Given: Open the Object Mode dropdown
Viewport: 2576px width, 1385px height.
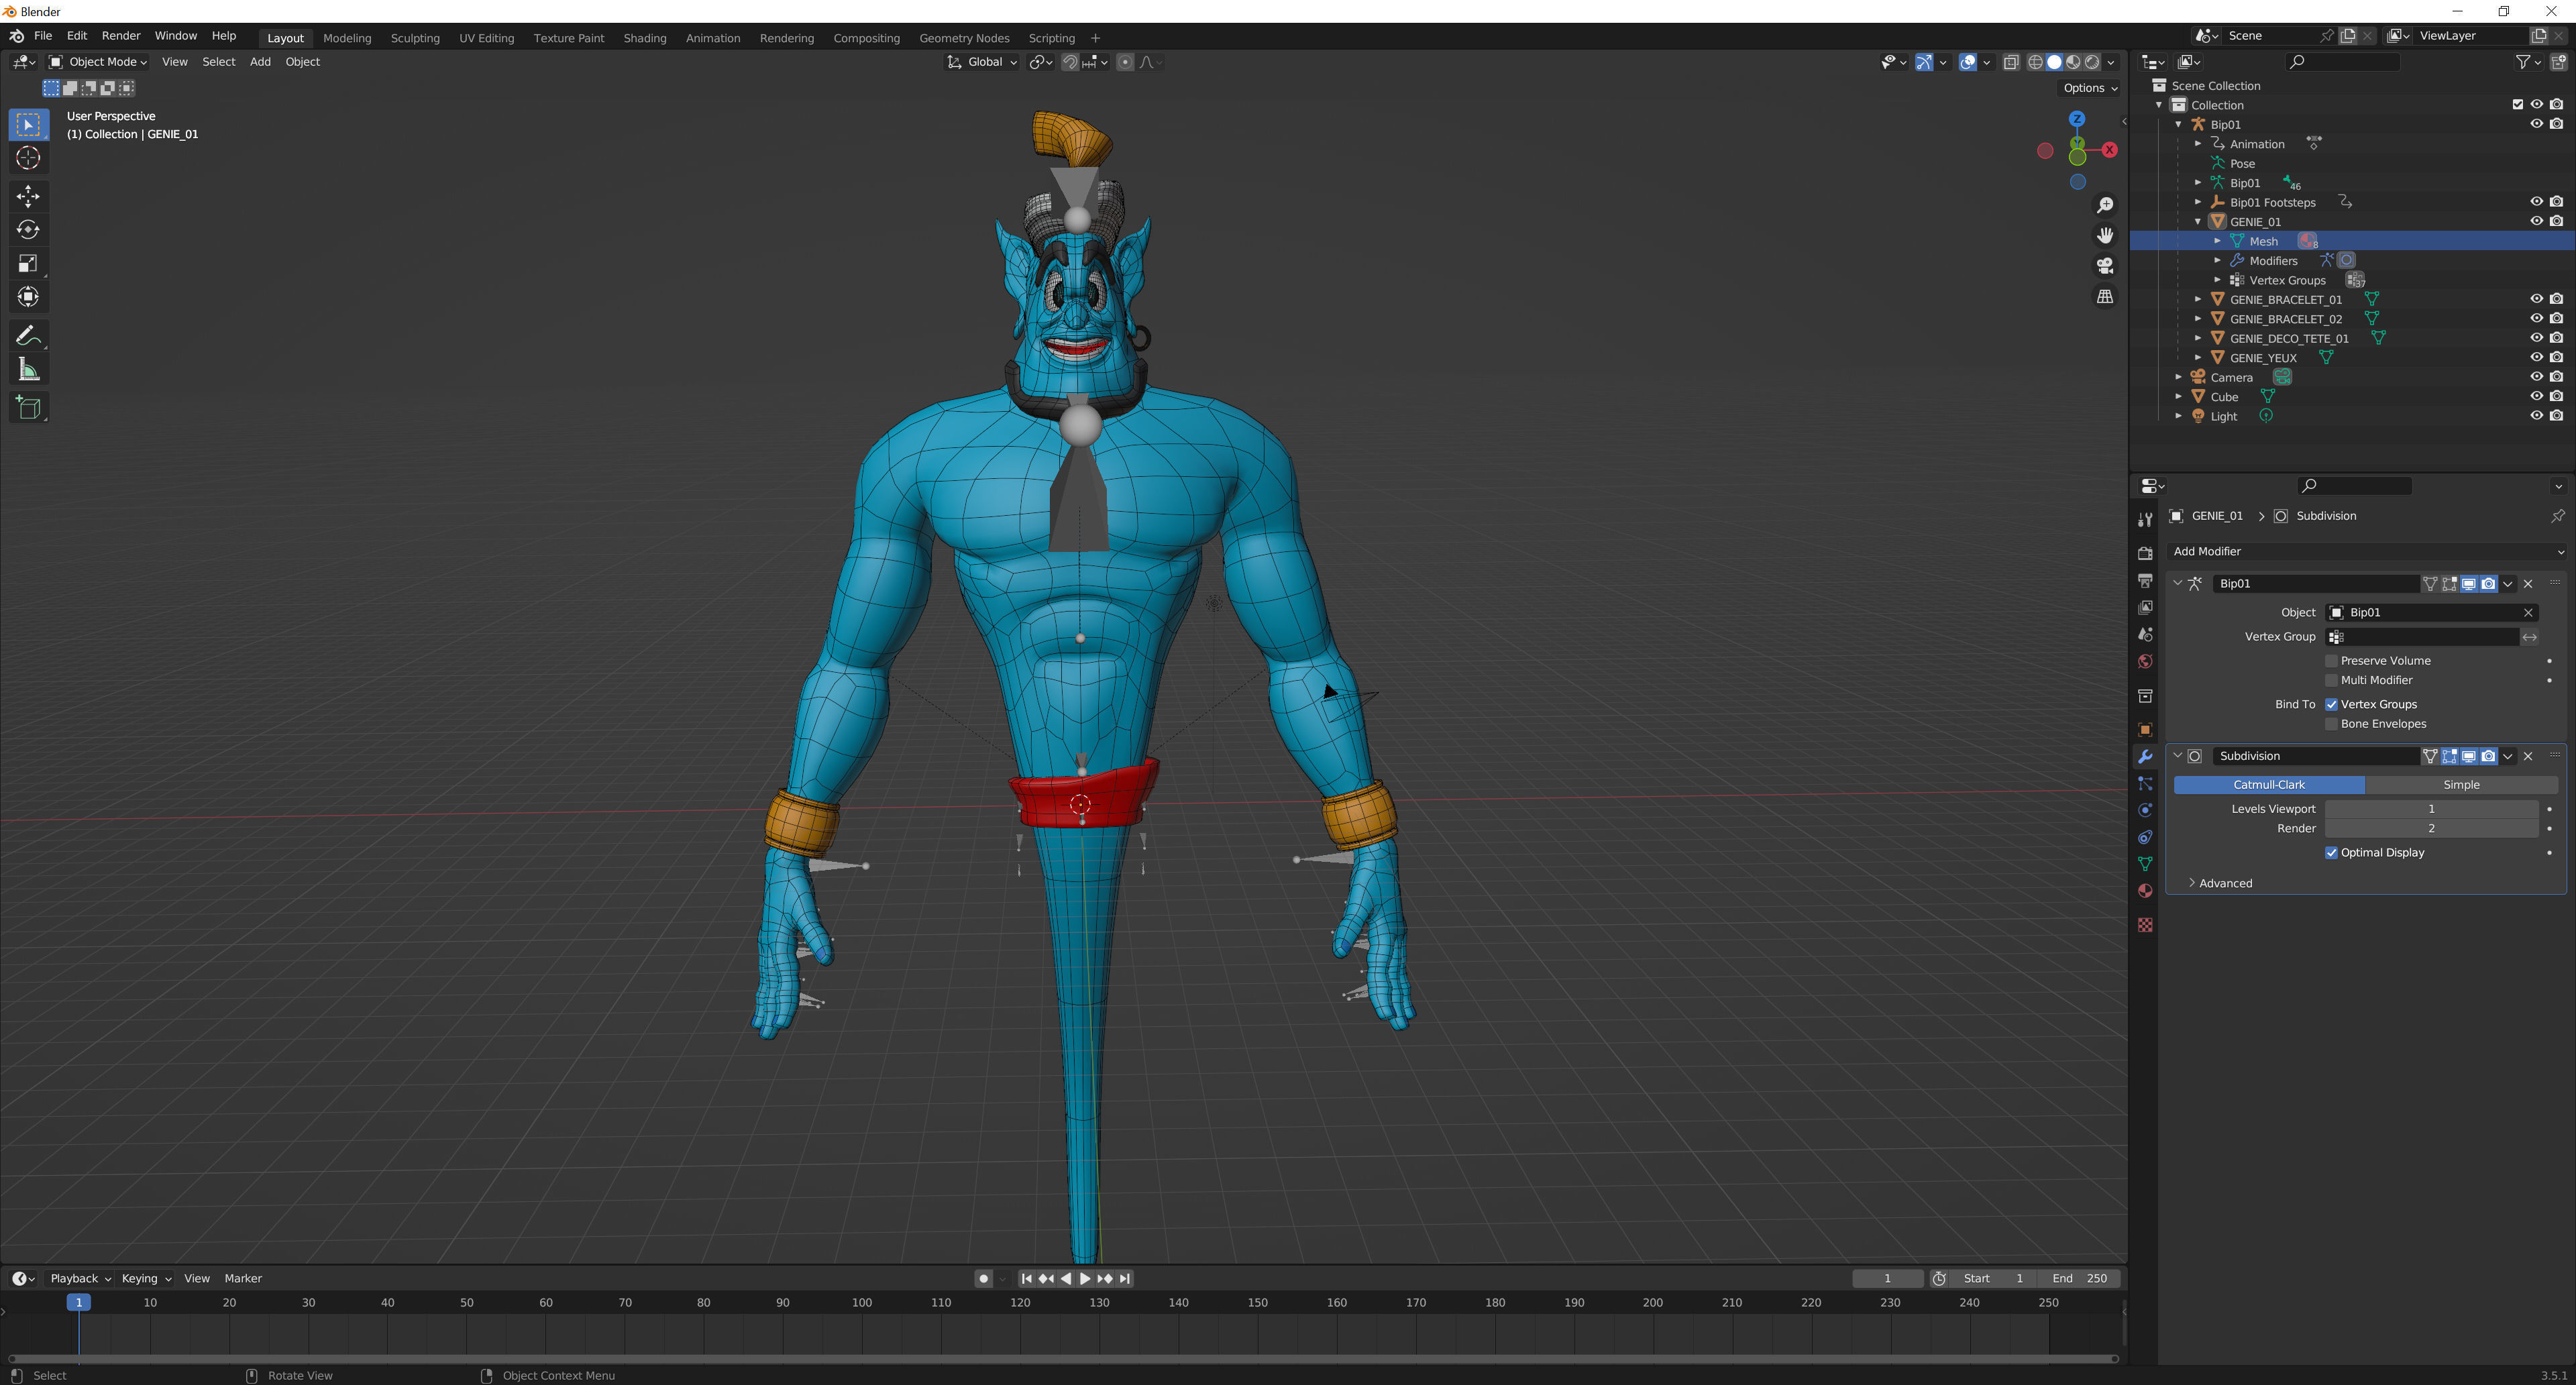Looking at the screenshot, I should (x=98, y=62).
